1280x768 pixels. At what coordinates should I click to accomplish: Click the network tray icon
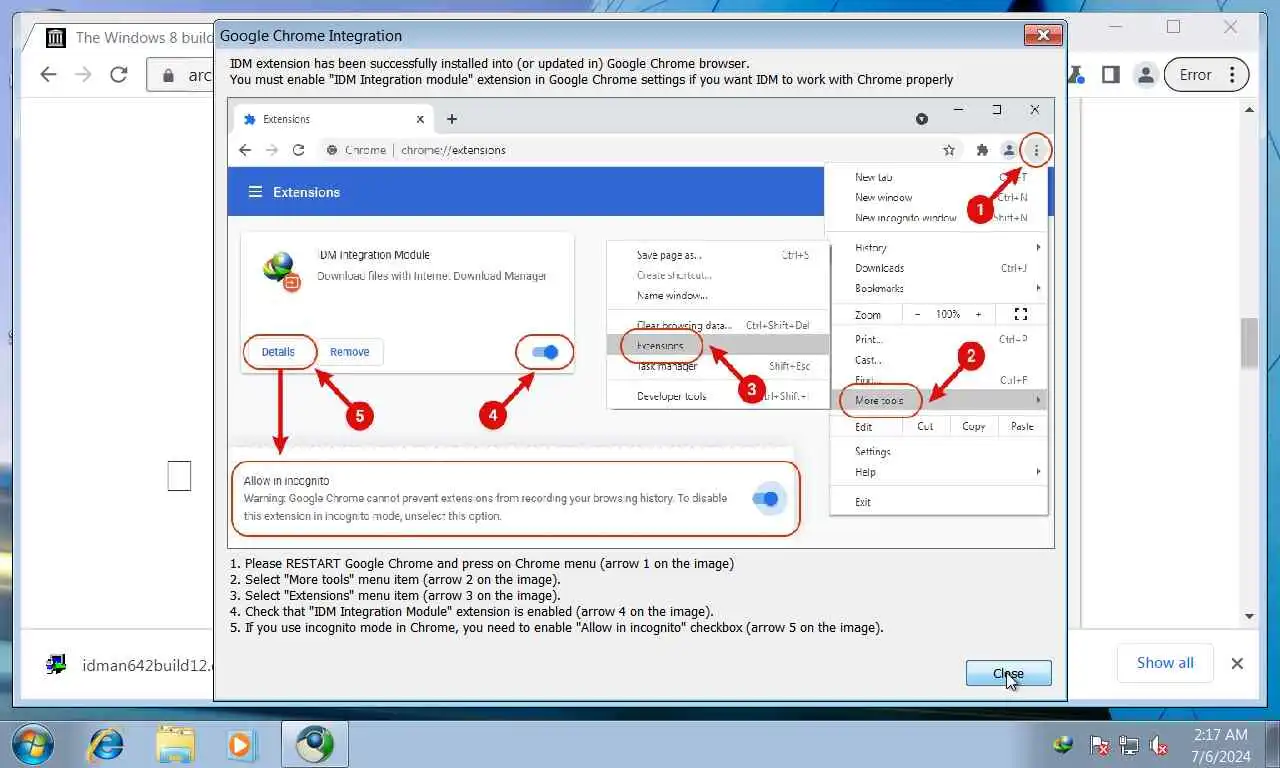(1129, 745)
